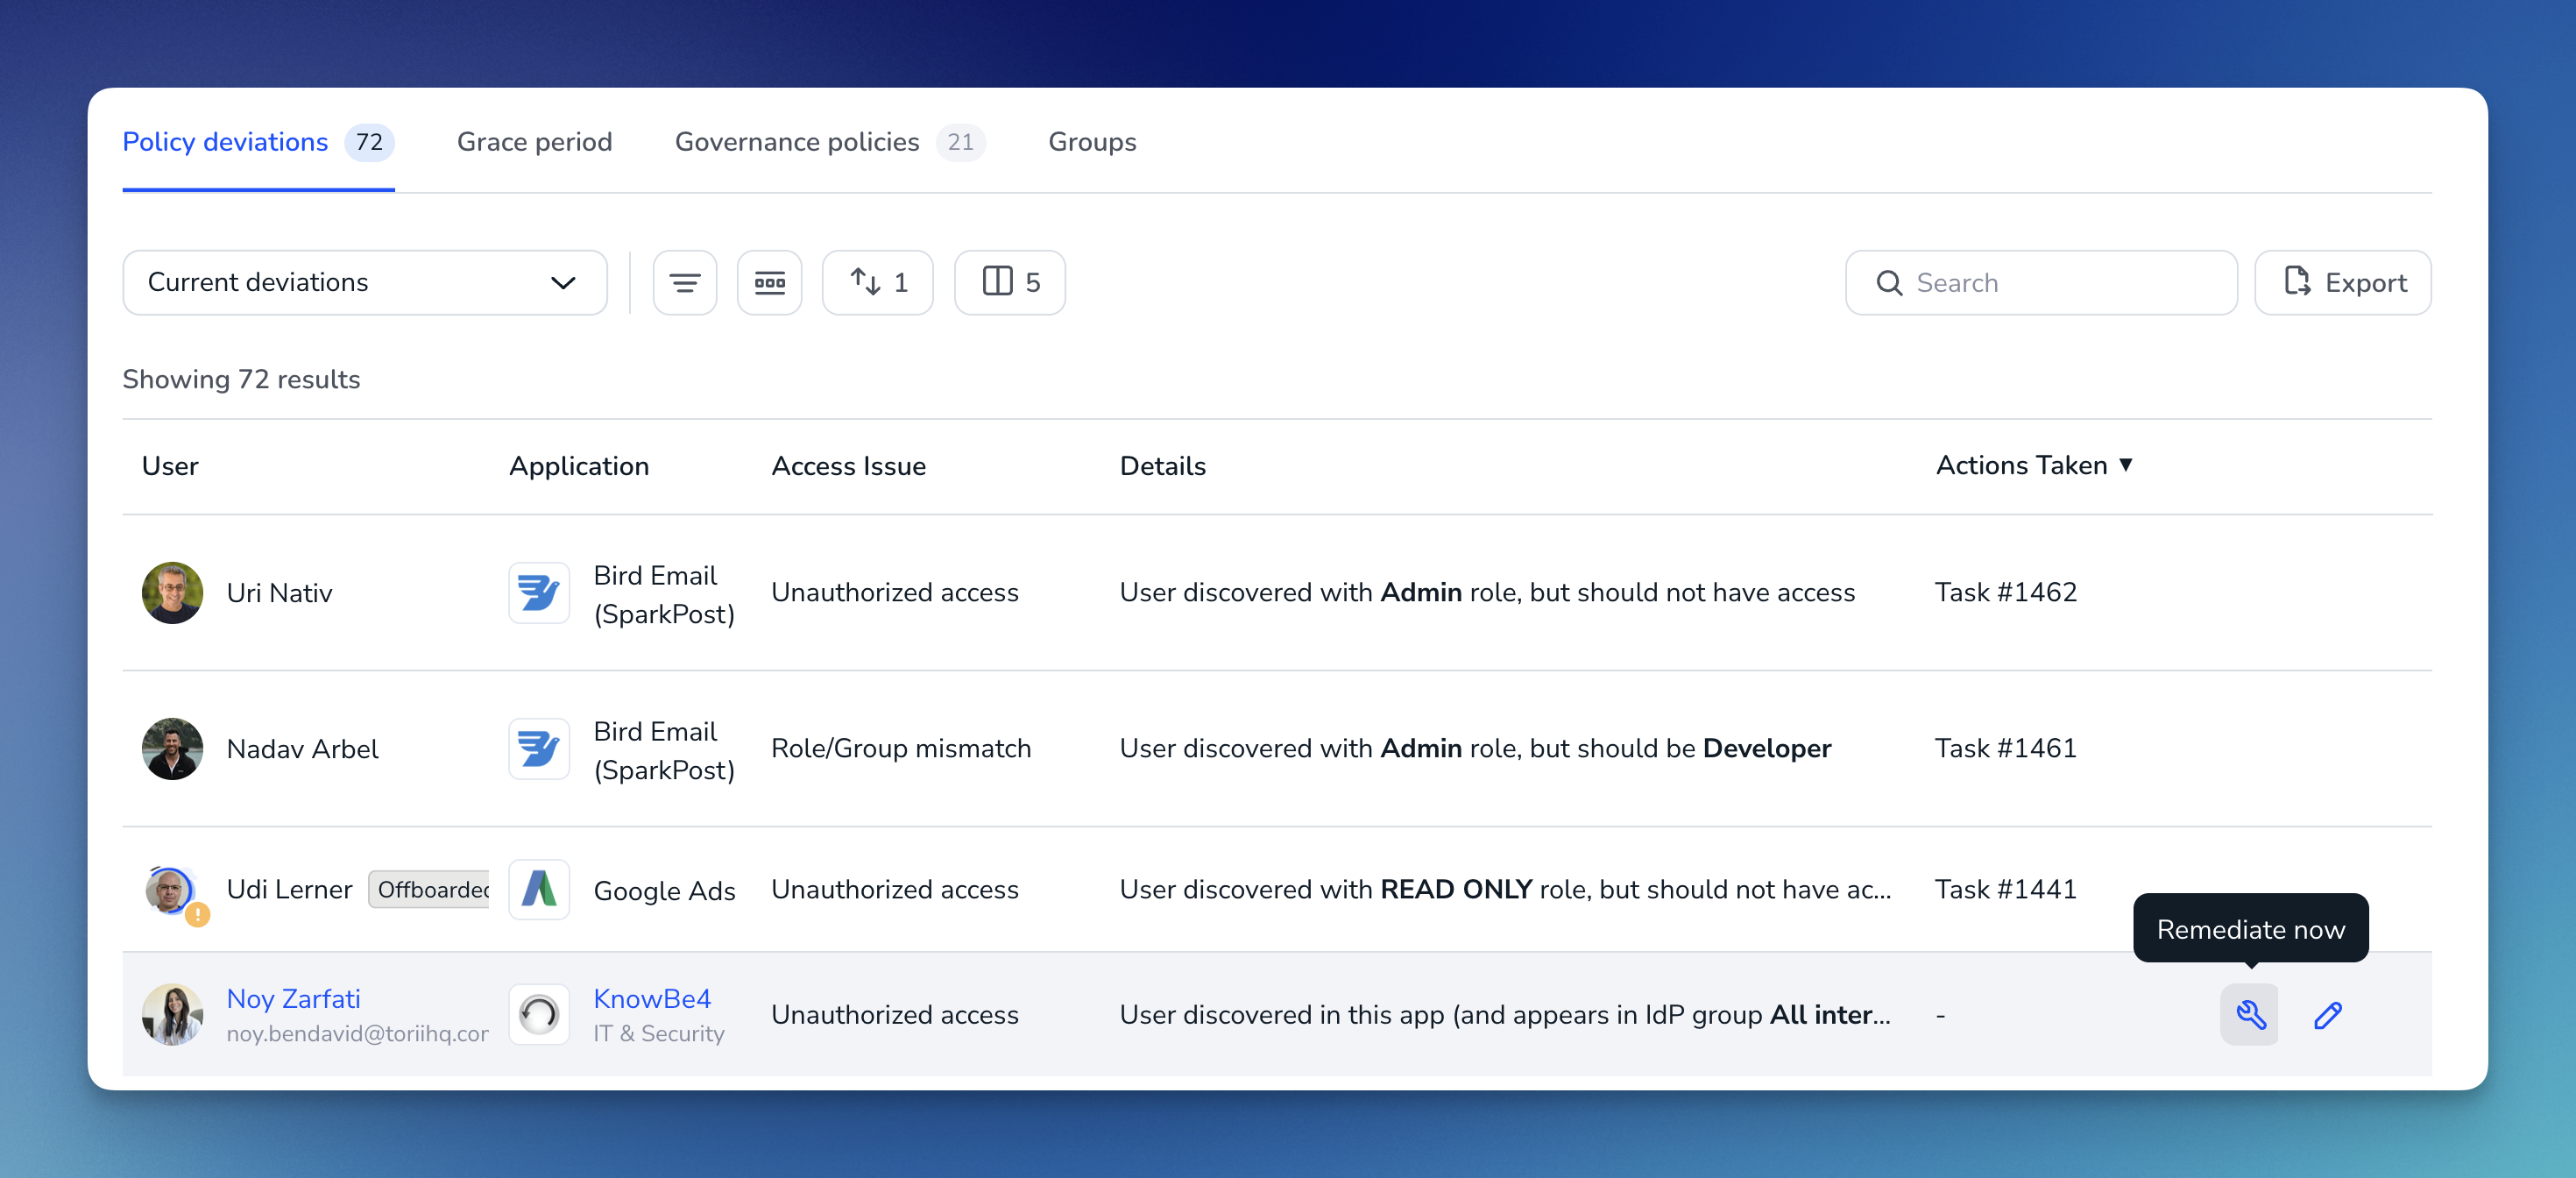Click noy.bendavid email address text

357,1033
